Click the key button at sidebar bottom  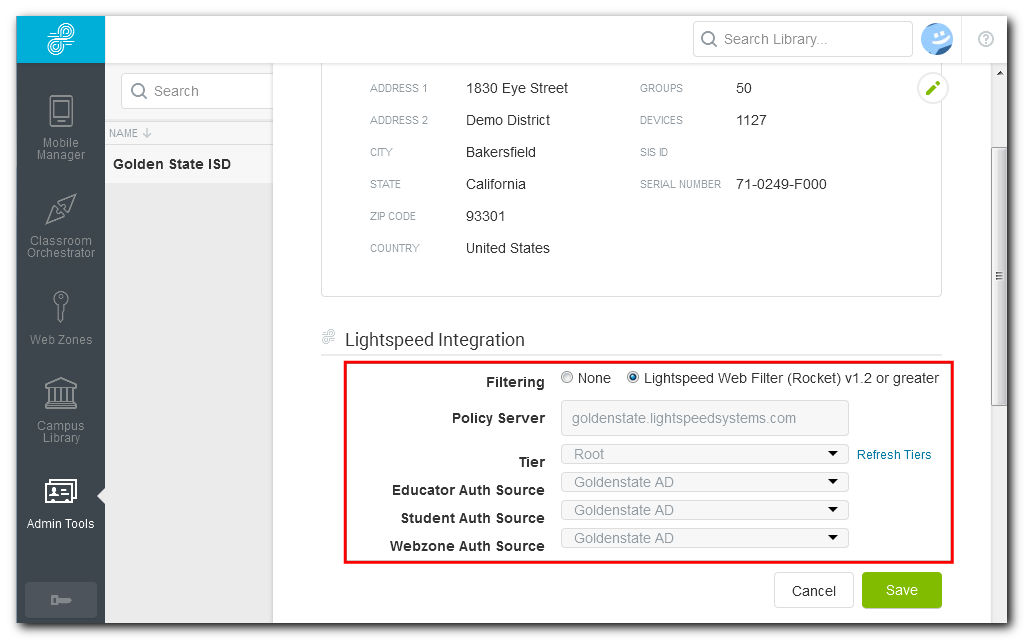(61, 600)
